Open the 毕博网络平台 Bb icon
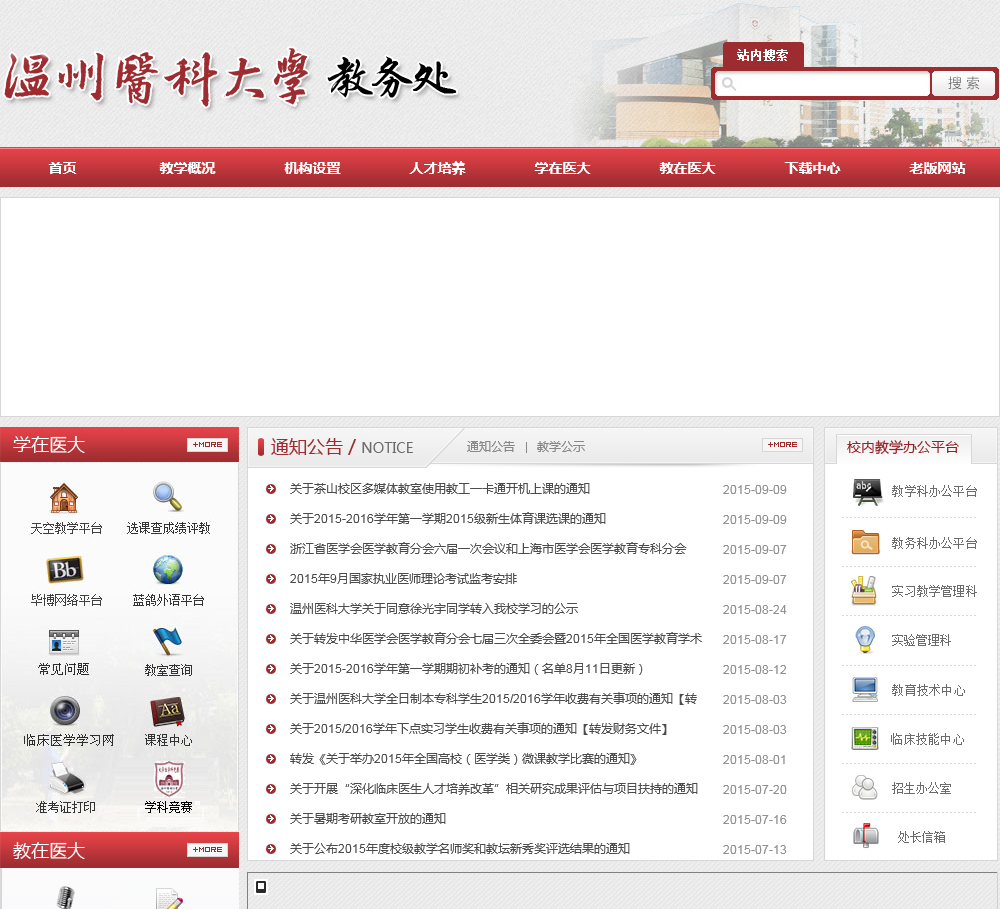The image size is (1000, 909). (64, 570)
